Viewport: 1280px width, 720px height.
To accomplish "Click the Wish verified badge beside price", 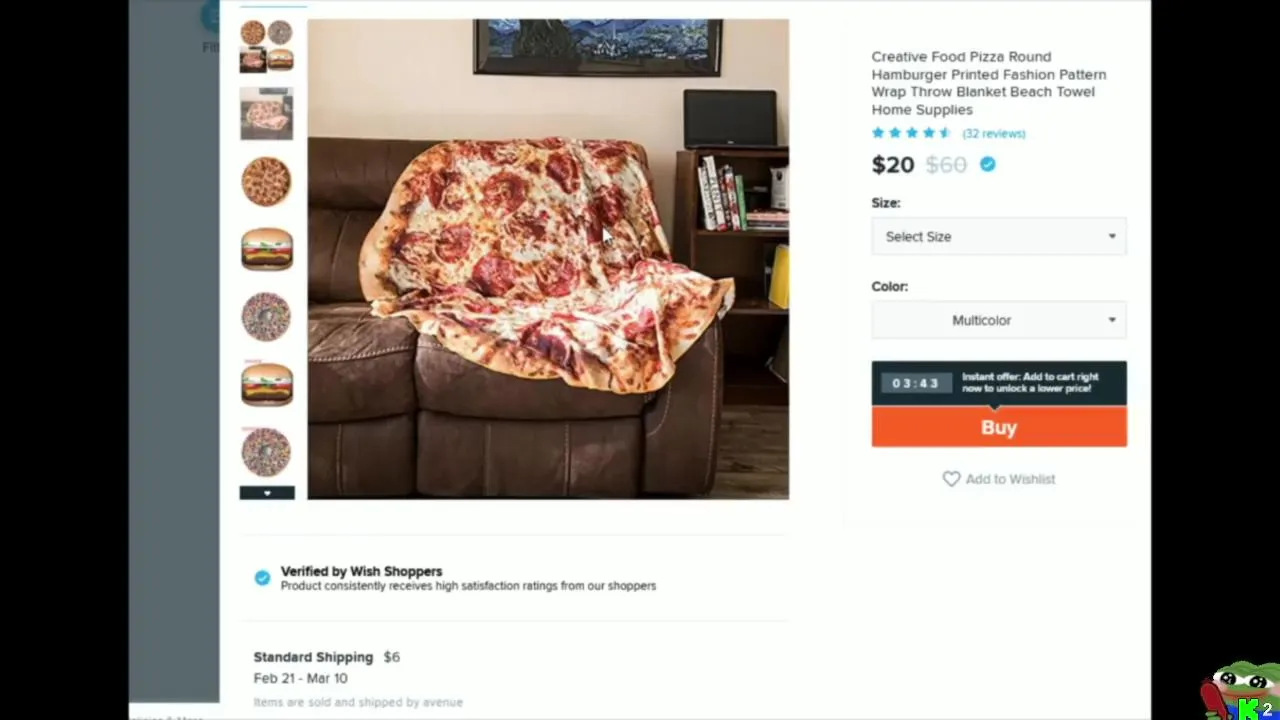I will coord(988,164).
